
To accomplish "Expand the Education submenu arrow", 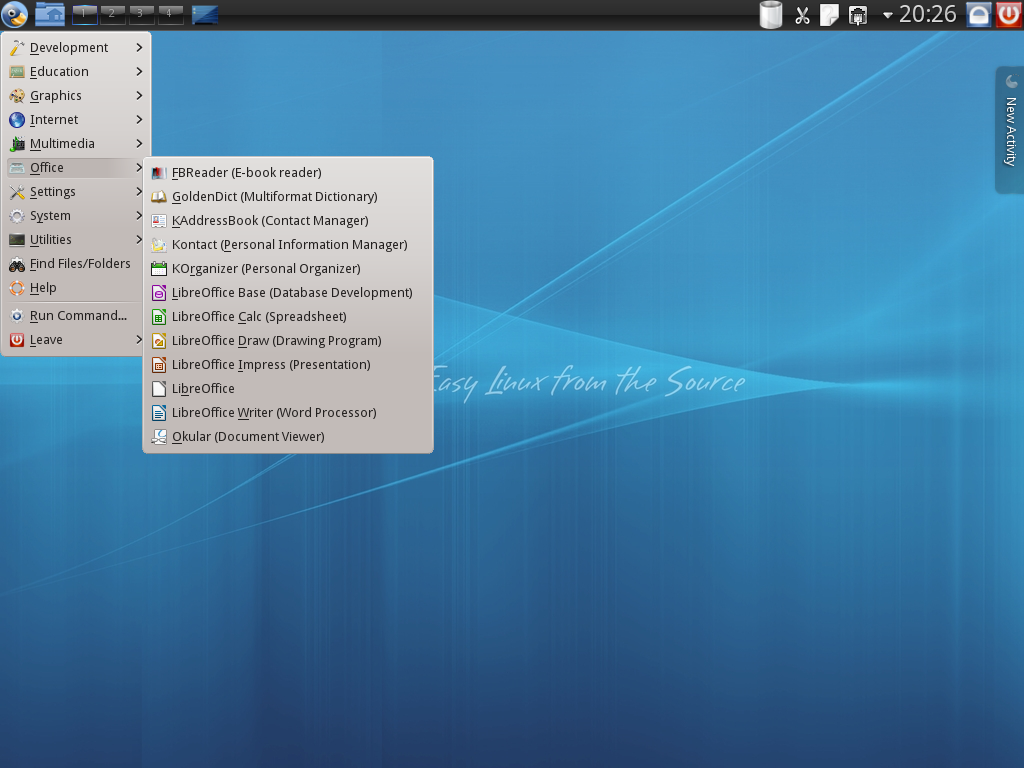I will 138,72.
